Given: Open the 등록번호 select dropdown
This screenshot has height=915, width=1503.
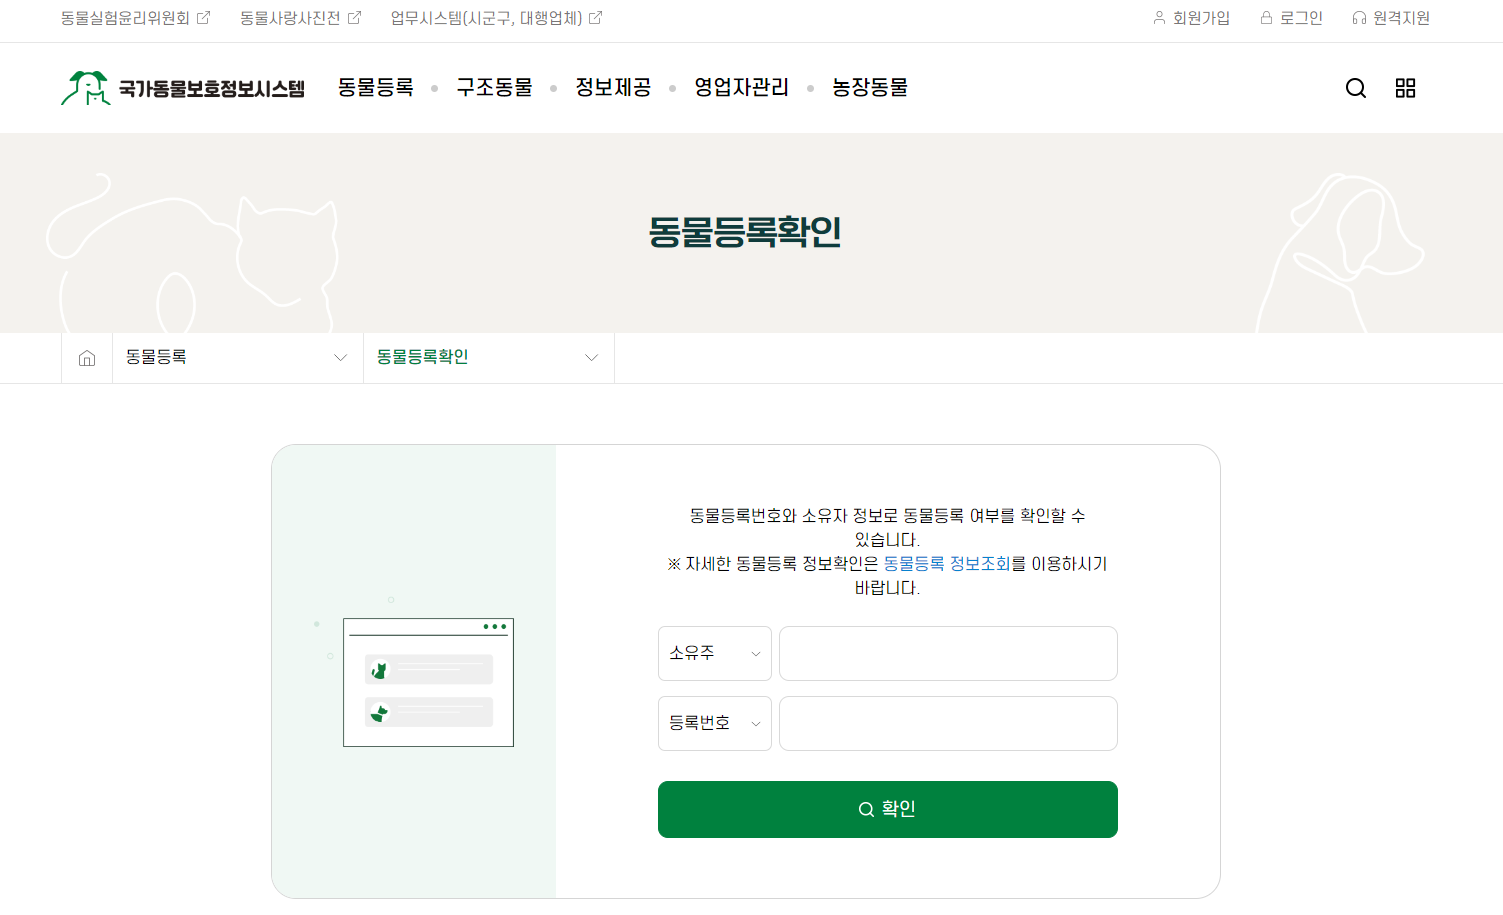Looking at the screenshot, I should click(x=714, y=723).
